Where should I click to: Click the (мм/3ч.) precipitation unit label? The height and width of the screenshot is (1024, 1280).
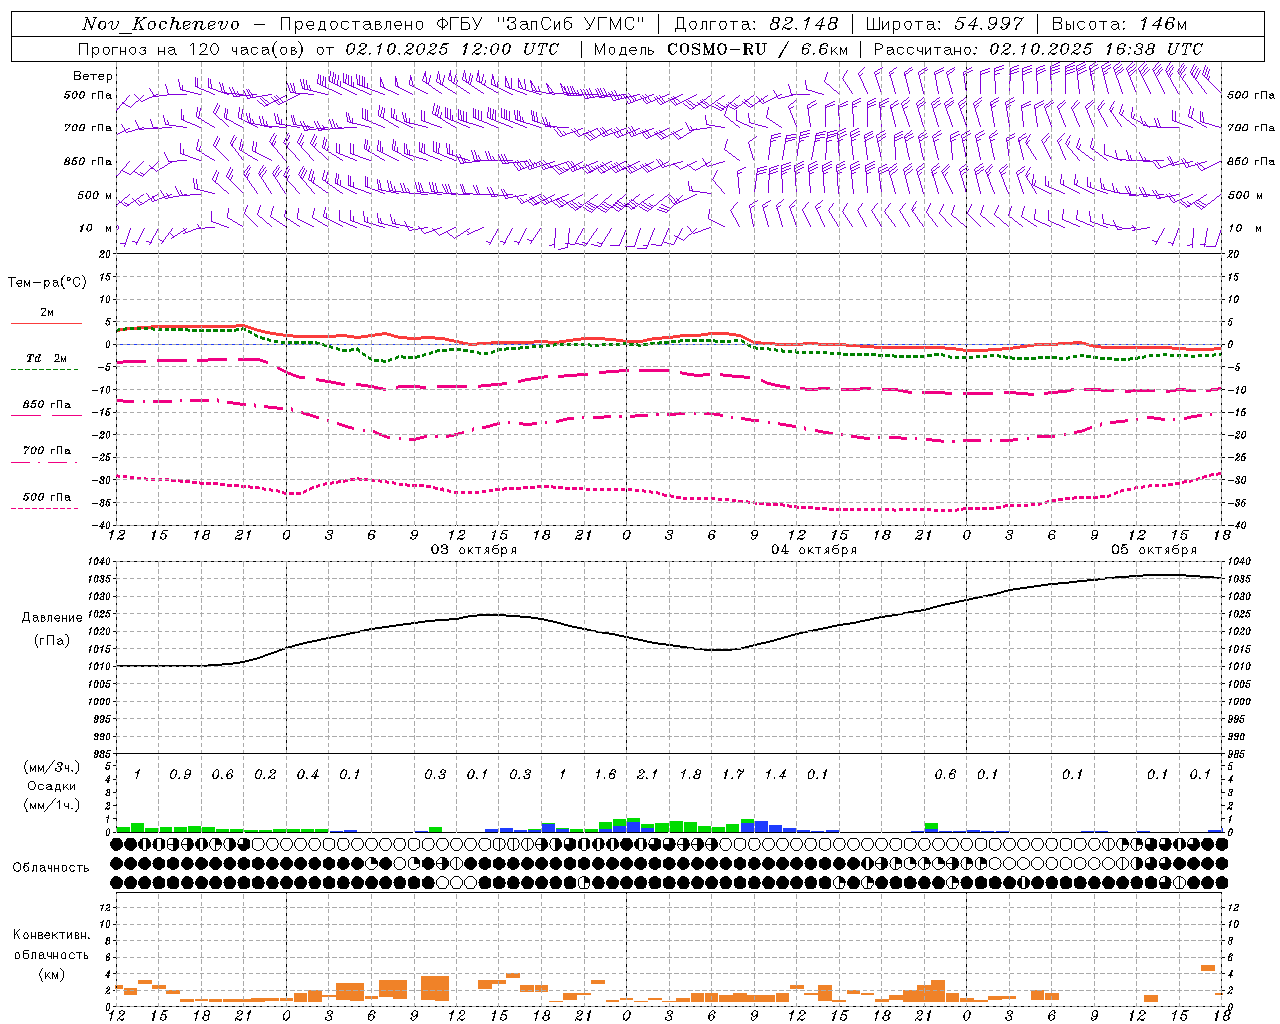pos(51,768)
